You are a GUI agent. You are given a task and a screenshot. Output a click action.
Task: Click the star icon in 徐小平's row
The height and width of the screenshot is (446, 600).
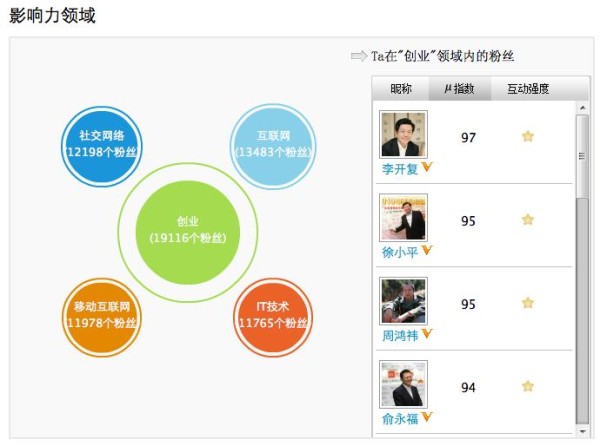[528, 220]
